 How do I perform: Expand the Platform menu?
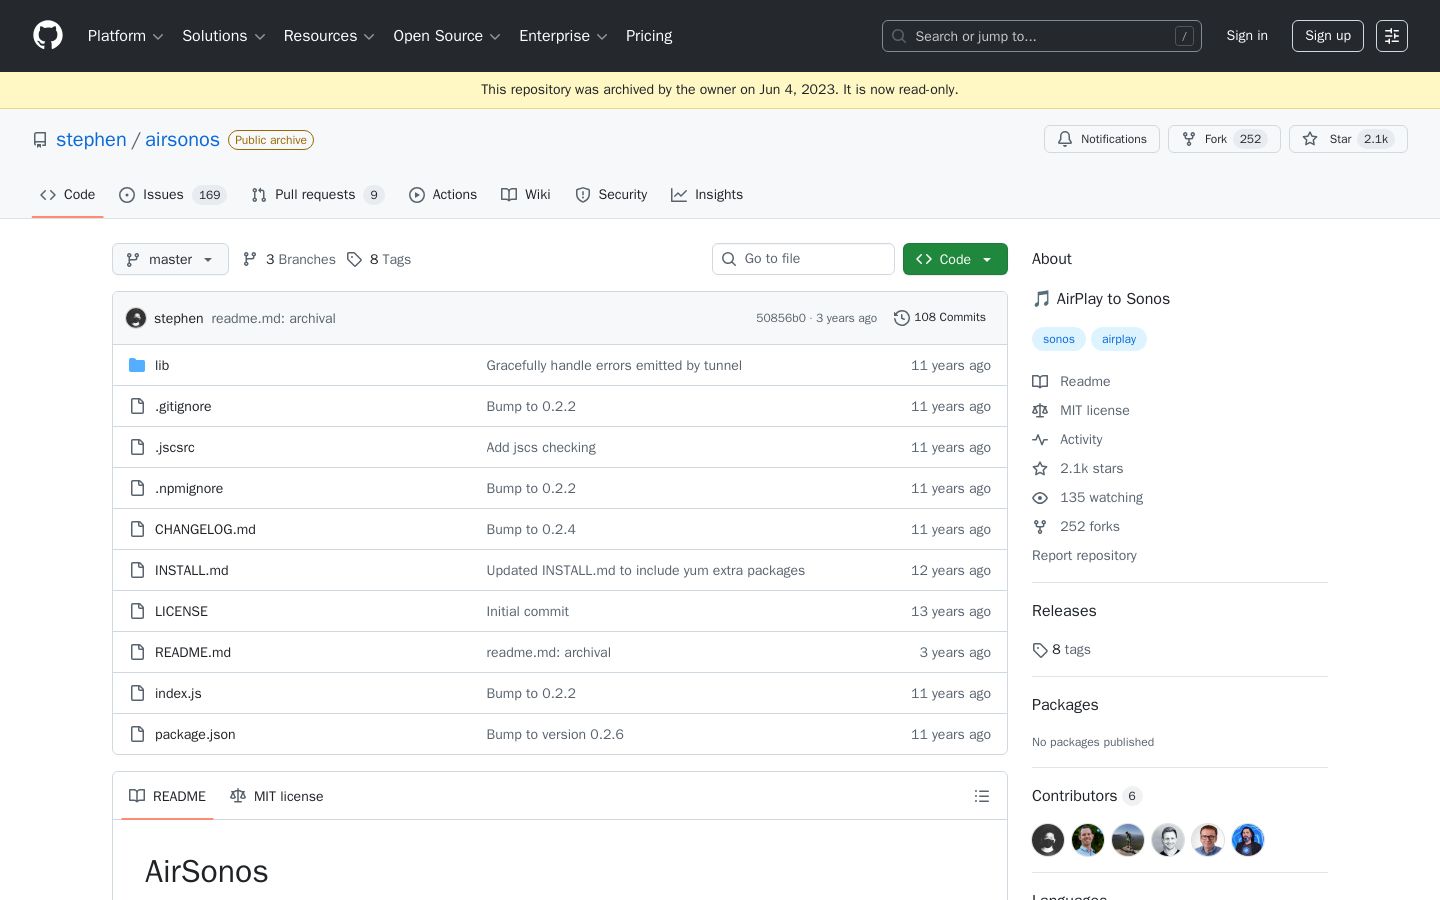(126, 36)
